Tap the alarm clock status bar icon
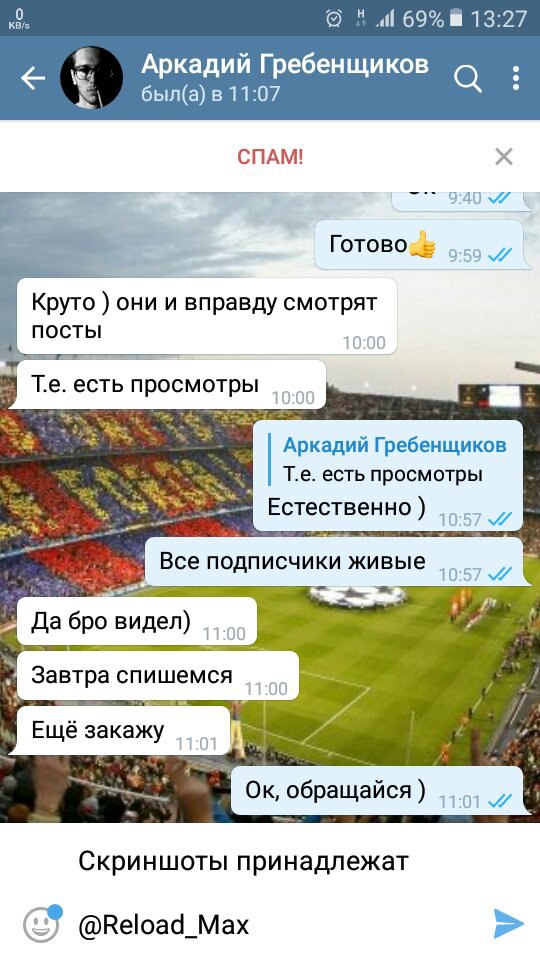This screenshot has width=540, height=960. (334, 19)
